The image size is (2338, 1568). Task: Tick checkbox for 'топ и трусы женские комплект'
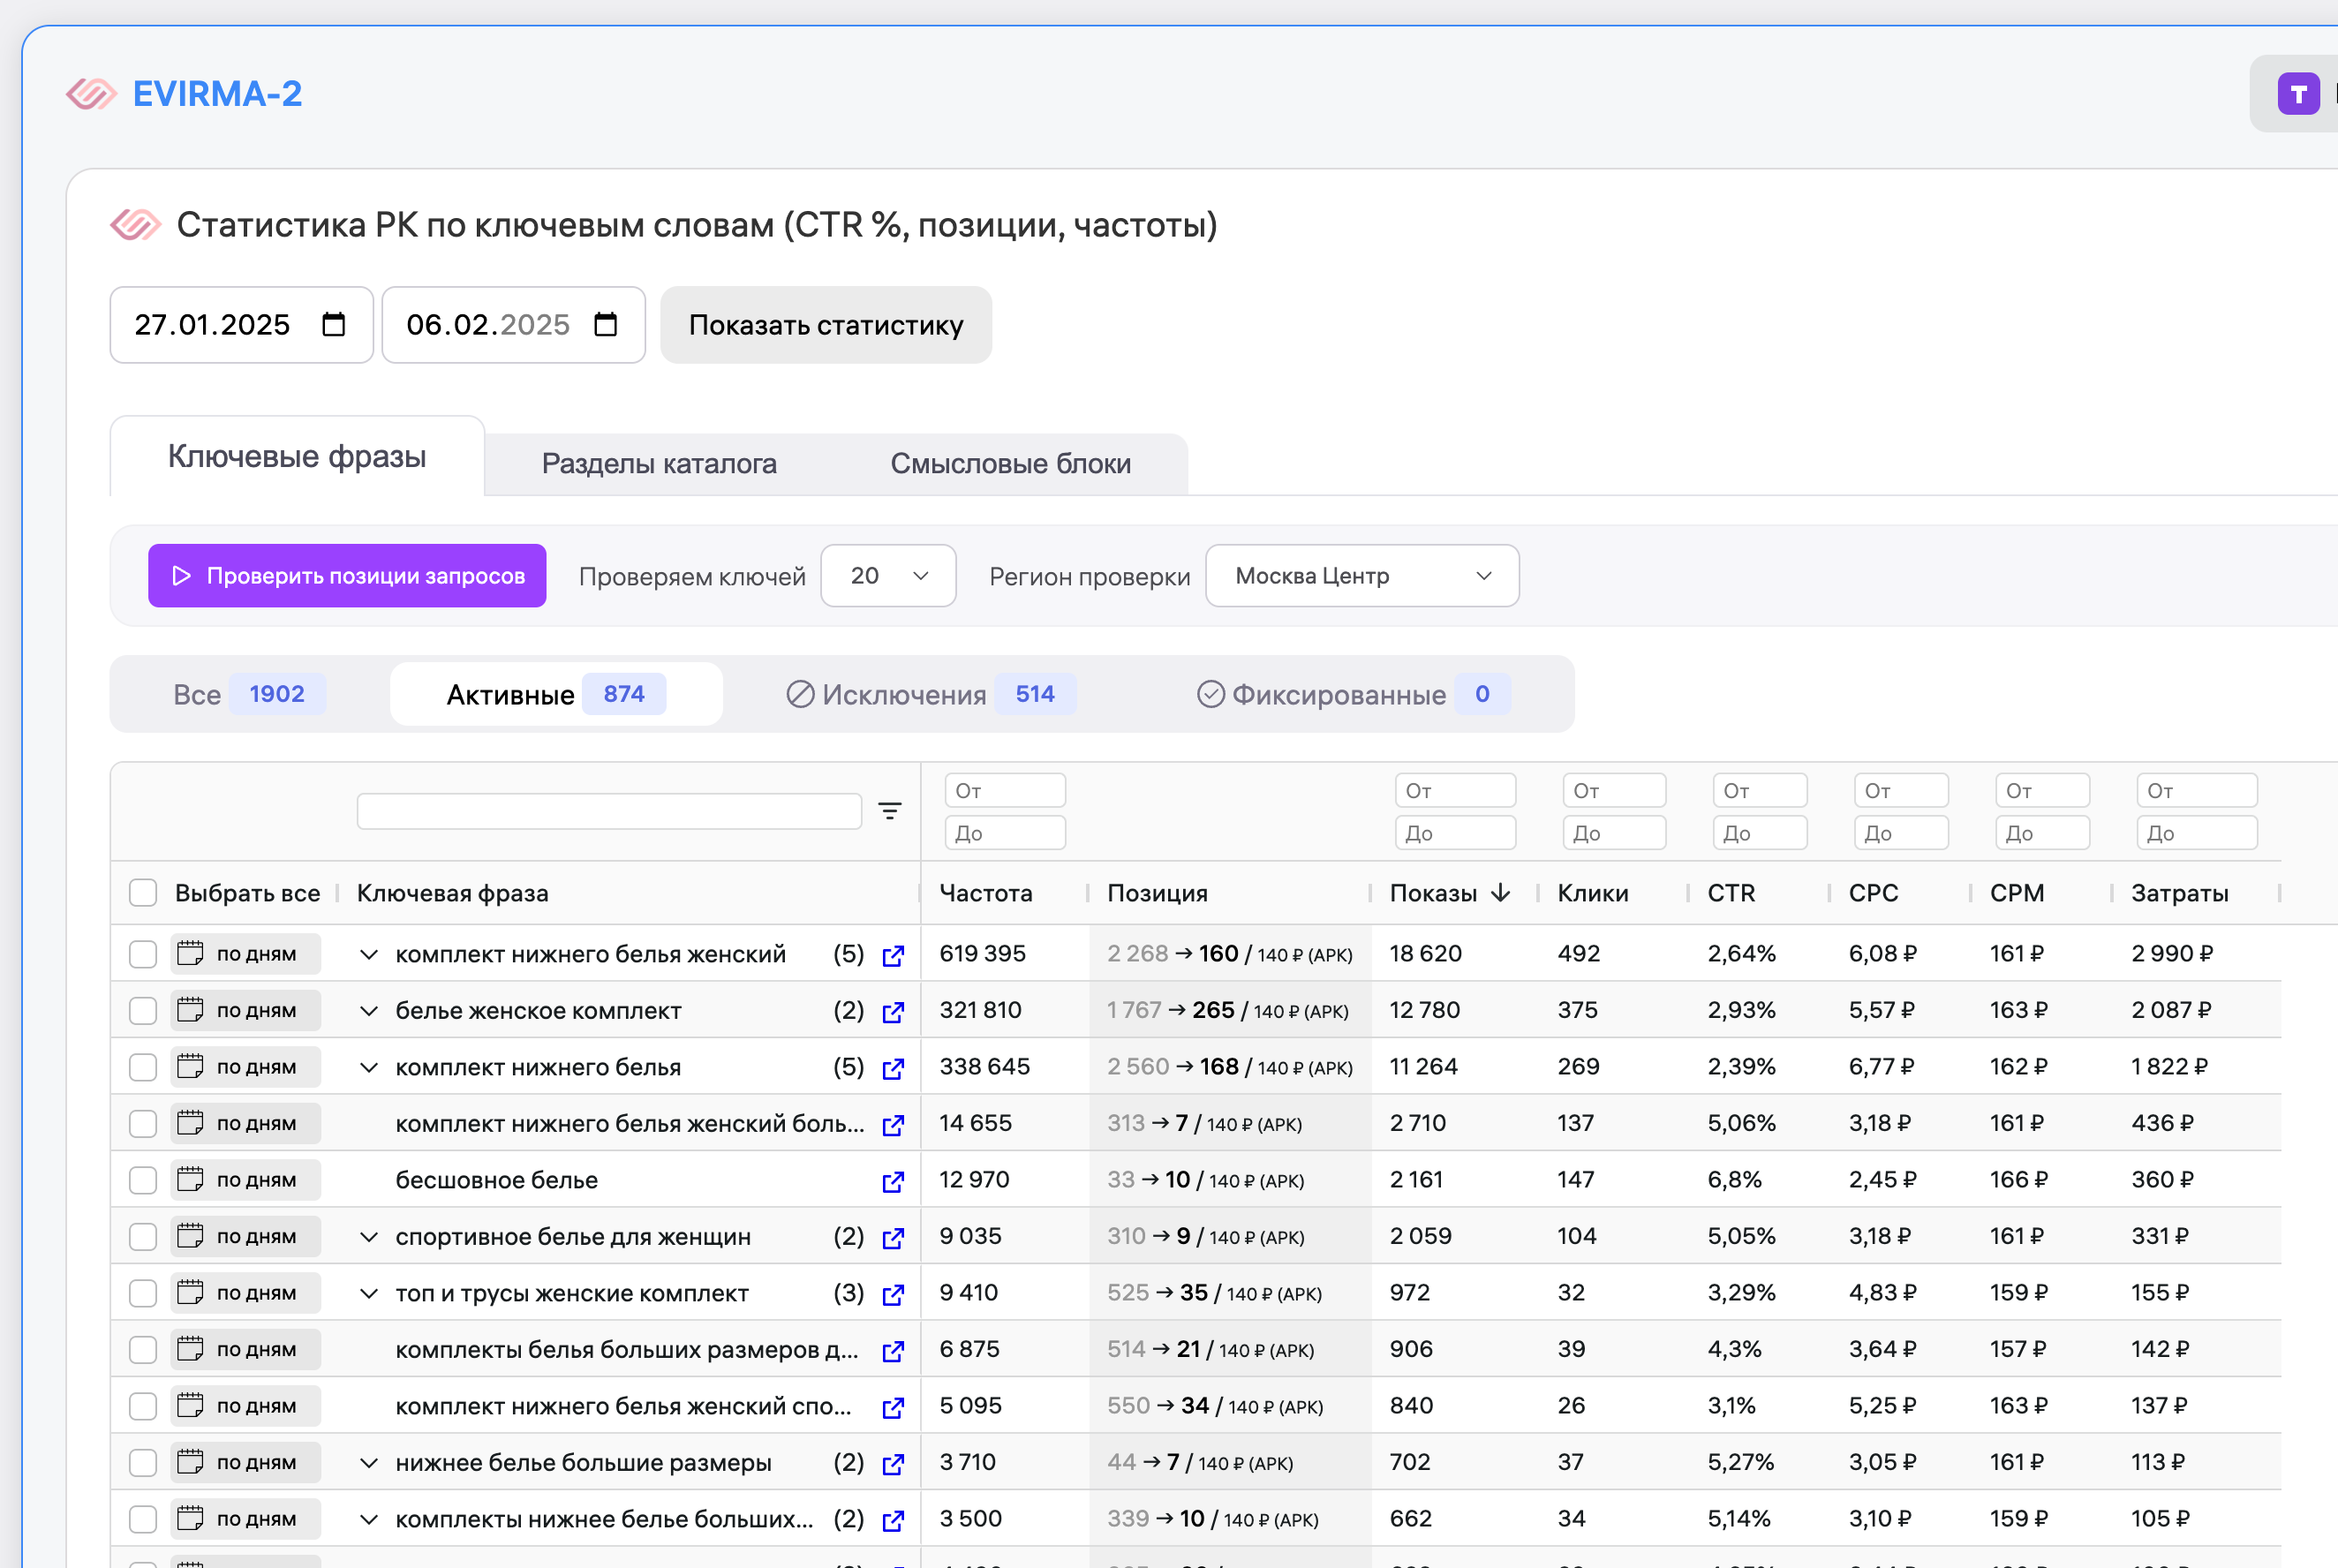coord(143,1293)
